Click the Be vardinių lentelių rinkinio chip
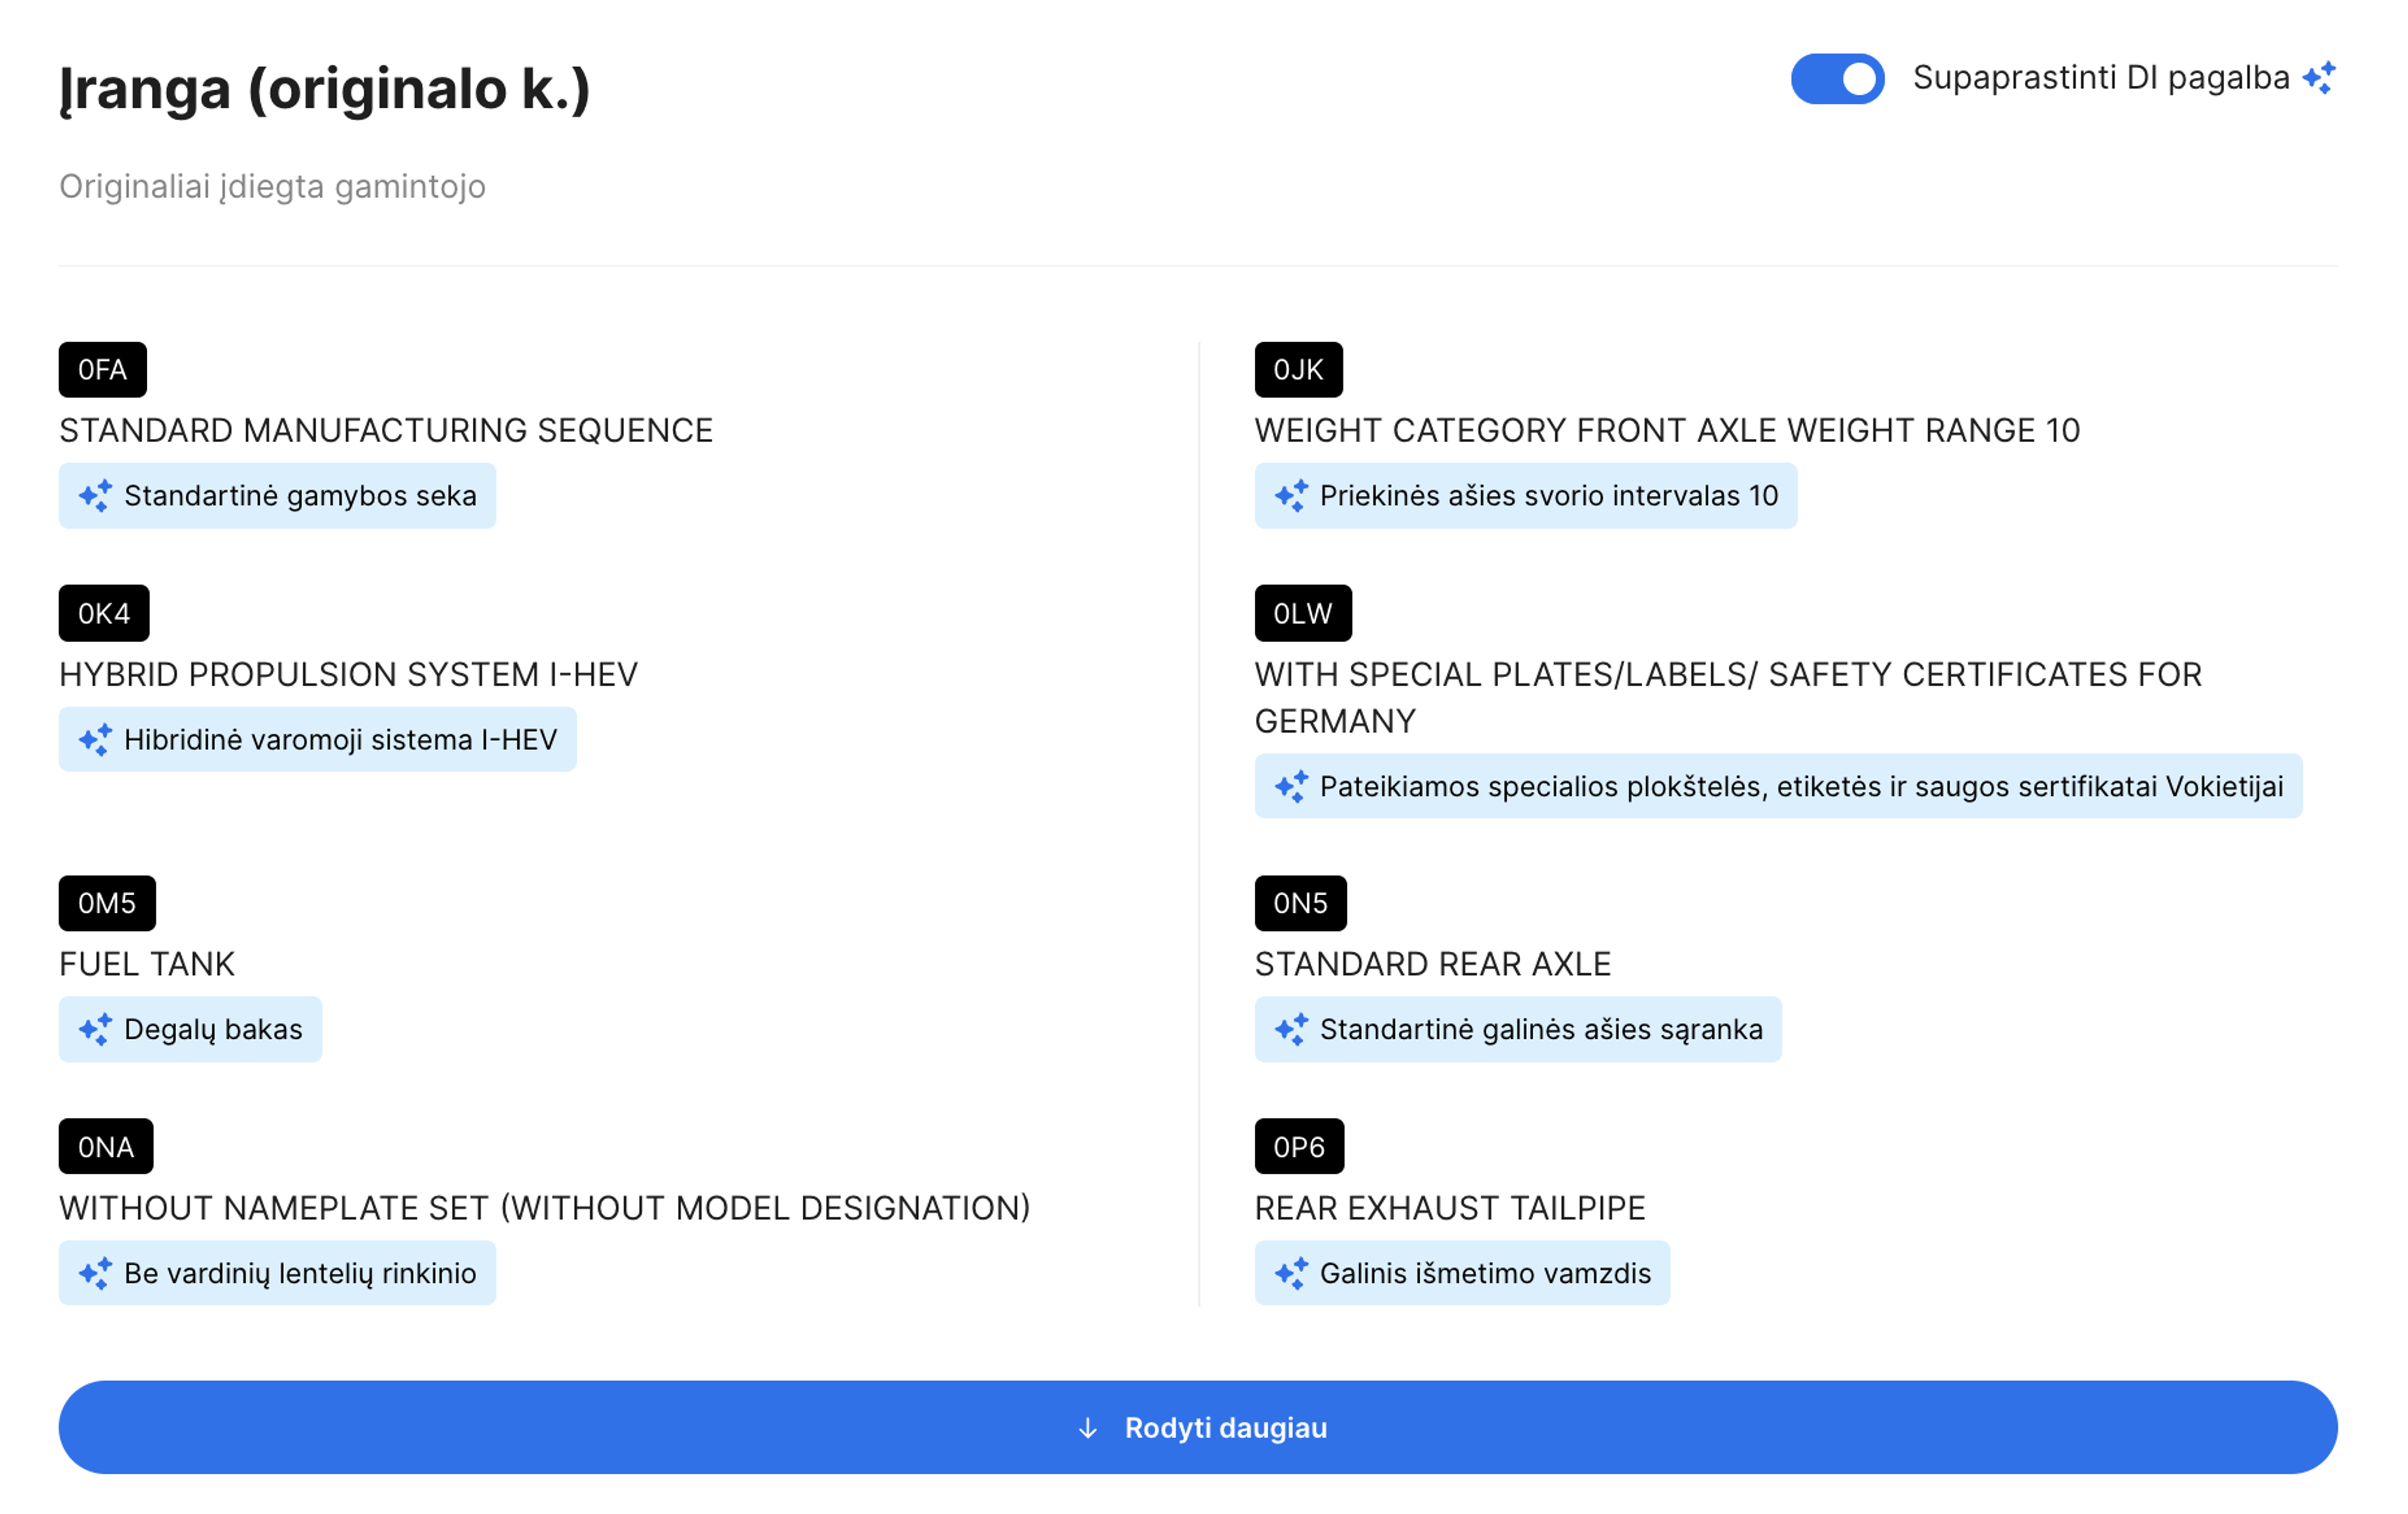This screenshot has height=1514, width=2408. [277, 1273]
